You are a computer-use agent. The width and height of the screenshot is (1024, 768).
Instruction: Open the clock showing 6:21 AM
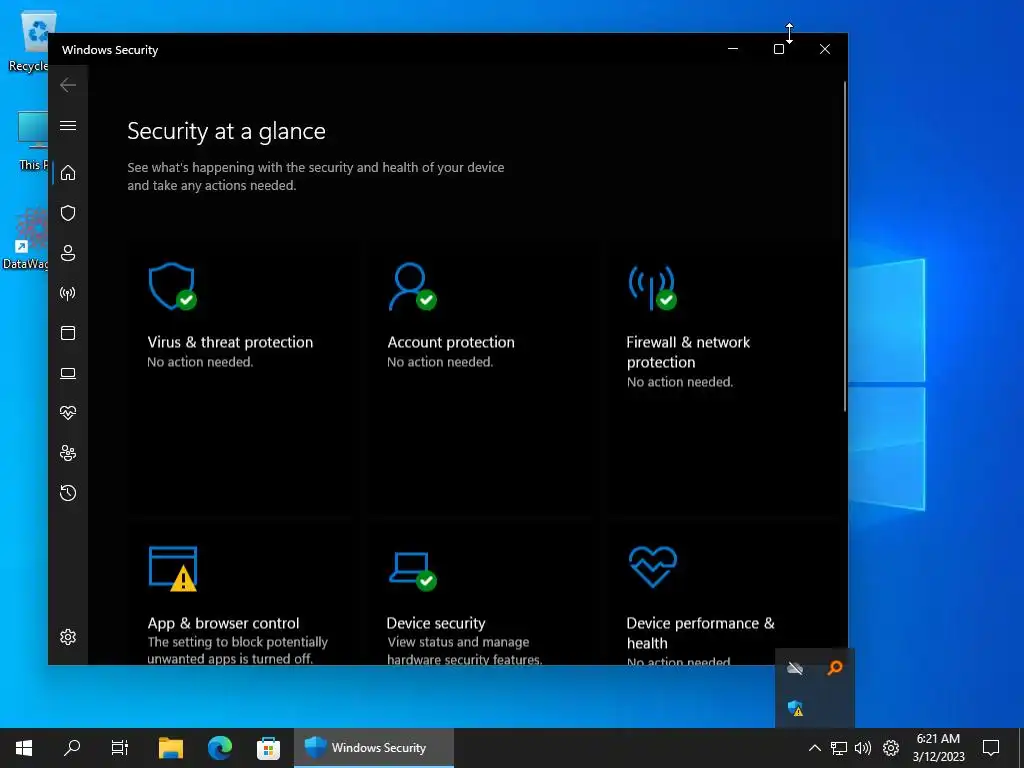[938, 748]
